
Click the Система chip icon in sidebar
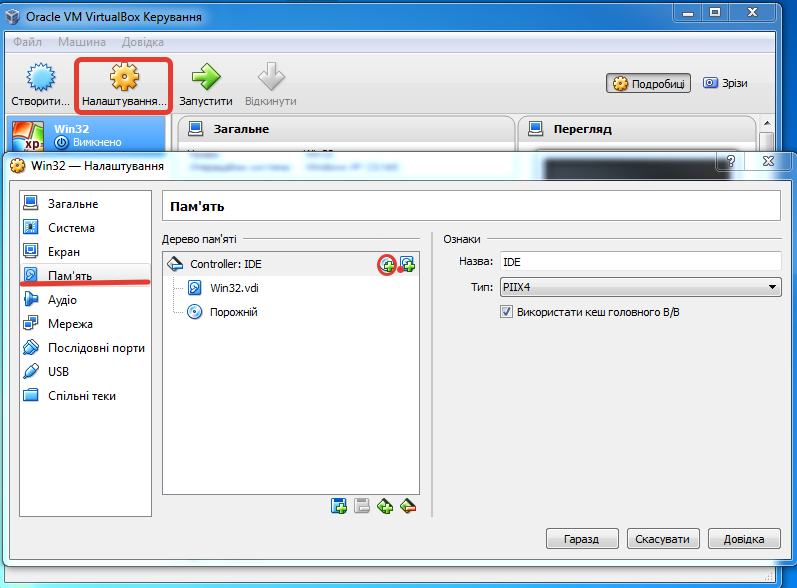tap(31, 227)
